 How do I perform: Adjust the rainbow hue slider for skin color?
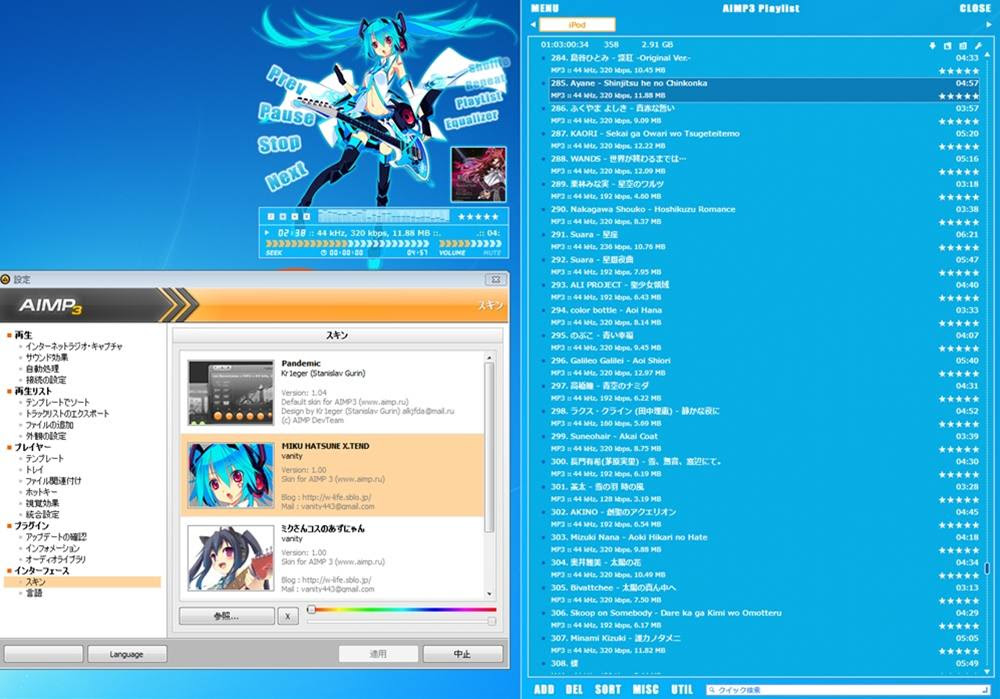click(402, 610)
